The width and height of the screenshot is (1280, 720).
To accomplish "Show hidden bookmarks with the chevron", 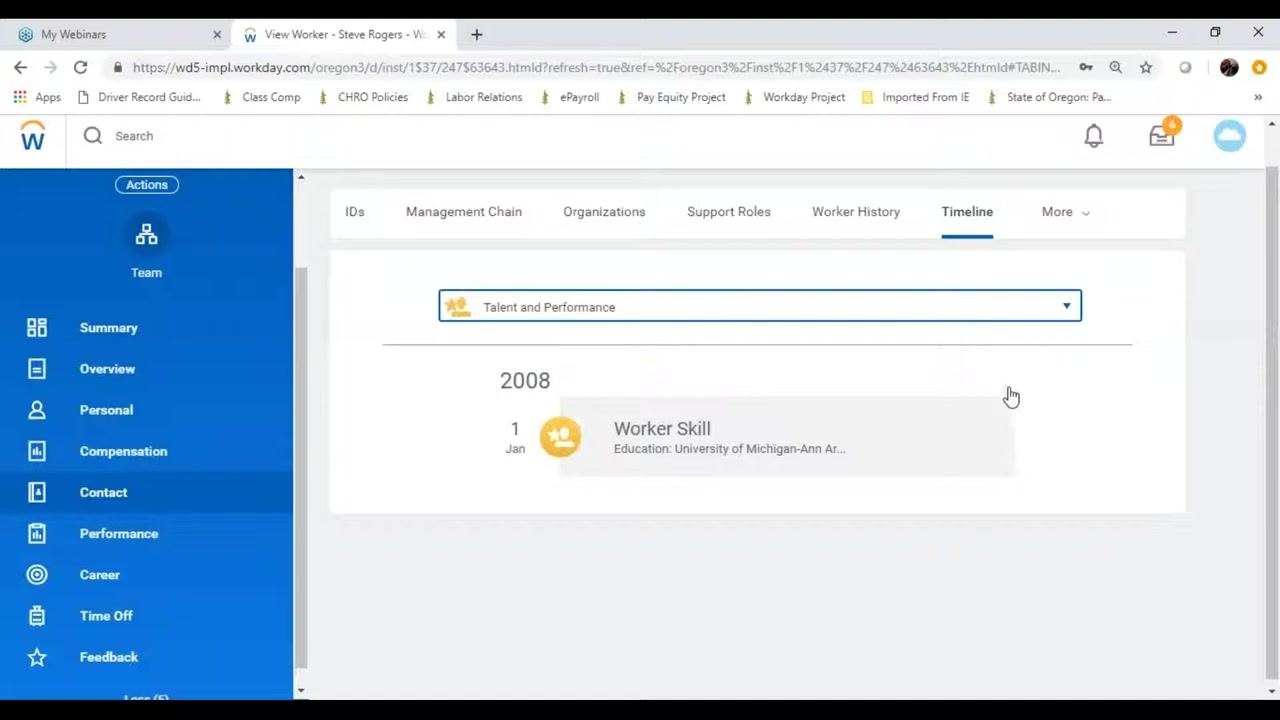I will click(1258, 97).
